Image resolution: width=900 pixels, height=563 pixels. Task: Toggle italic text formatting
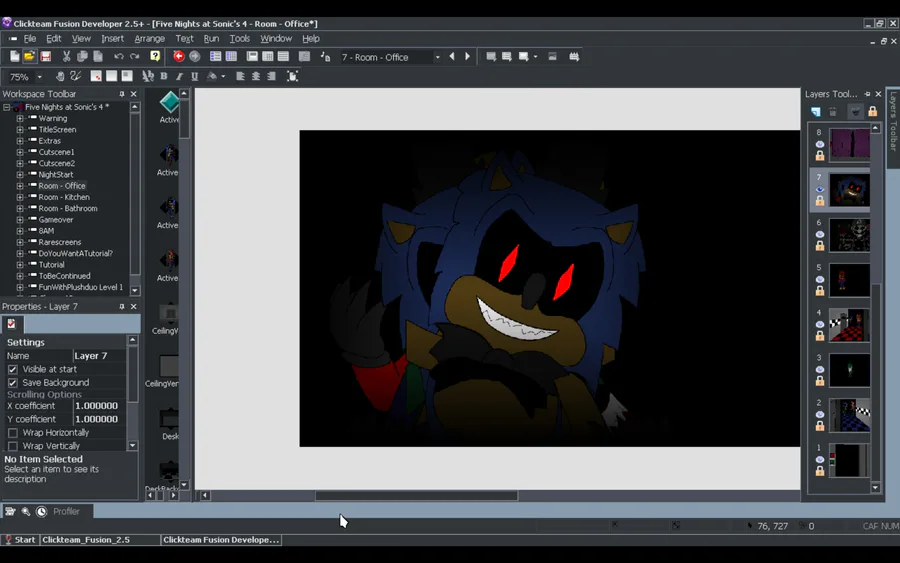coord(179,76)
